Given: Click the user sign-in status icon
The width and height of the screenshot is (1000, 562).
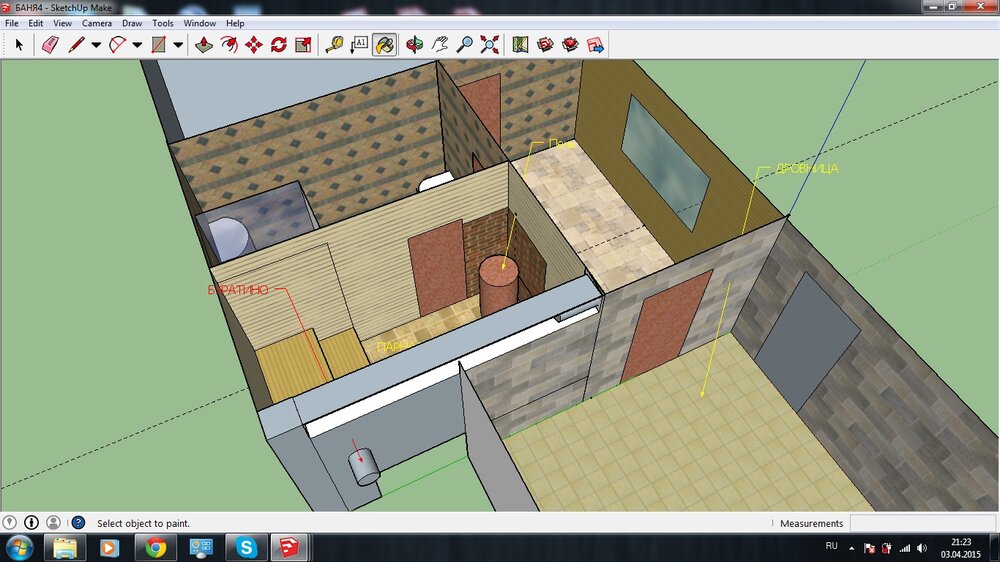Looking at the screenshot, I should coord(54,522).
